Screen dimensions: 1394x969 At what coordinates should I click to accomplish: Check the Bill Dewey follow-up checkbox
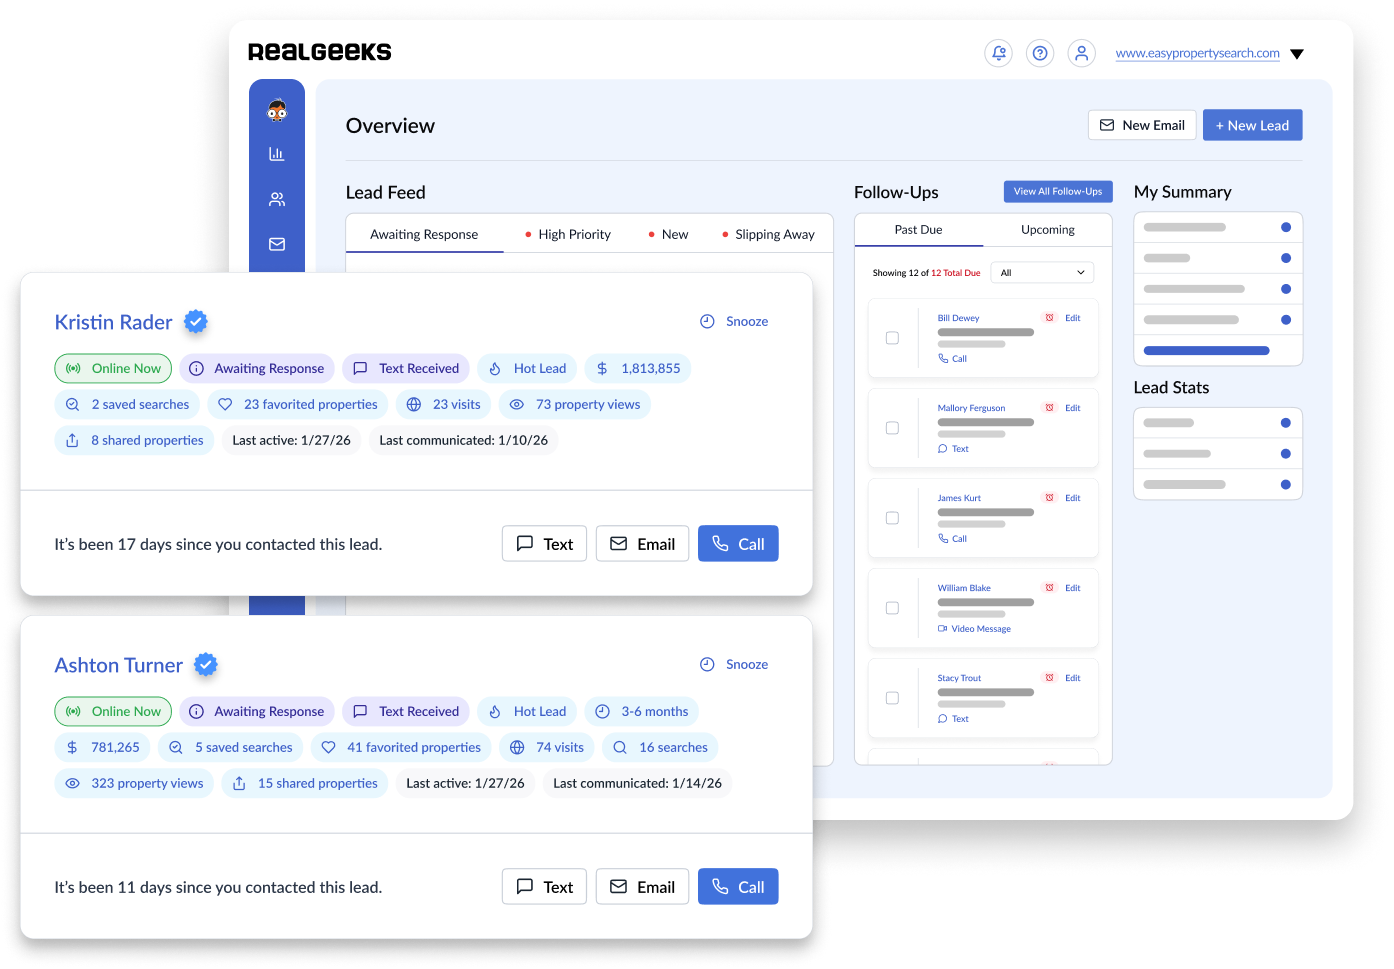pyautogui.click(x=892, y=338)
